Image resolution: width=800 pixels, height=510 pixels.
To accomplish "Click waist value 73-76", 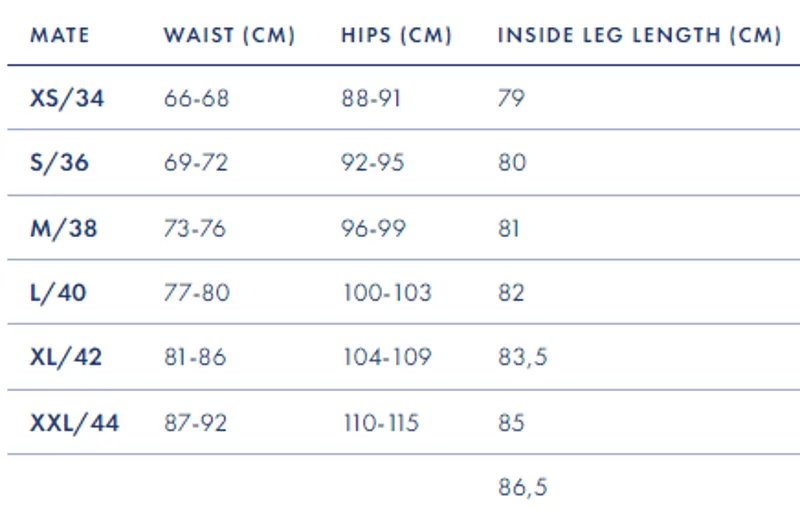I will pyautogui.click(x=195, y=228).
